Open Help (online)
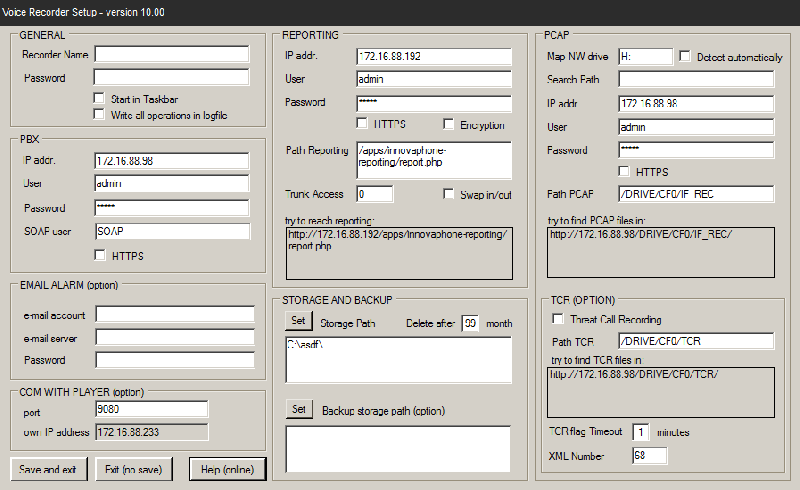 click(228, 469)
